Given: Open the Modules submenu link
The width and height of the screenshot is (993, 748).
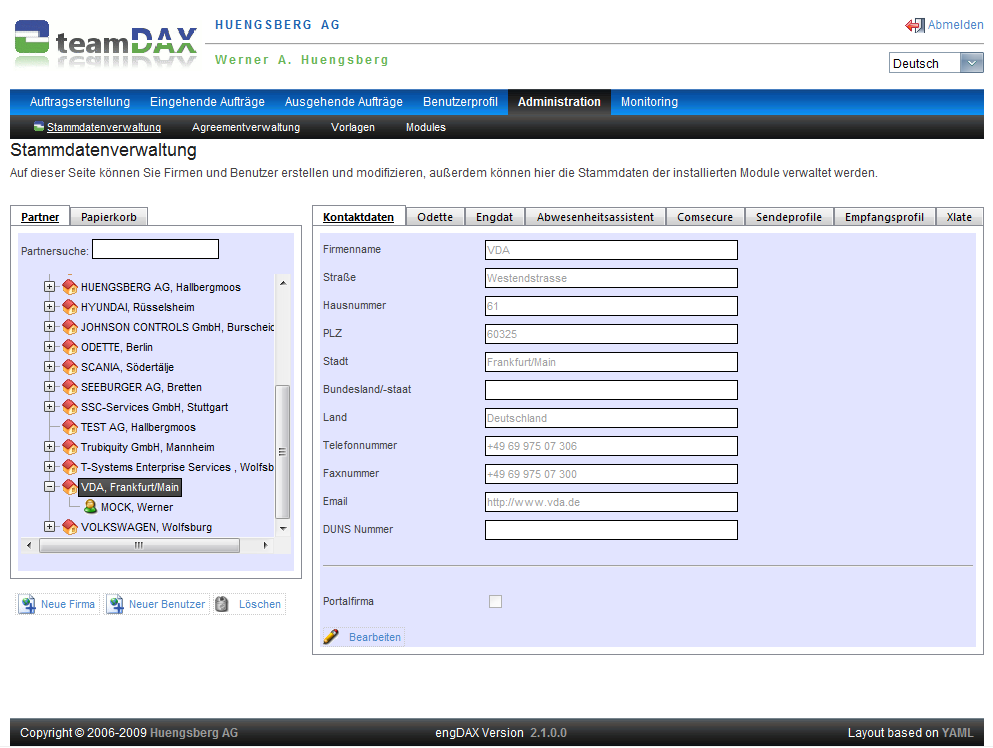Looking at the screenshot, I should point(426,127).
